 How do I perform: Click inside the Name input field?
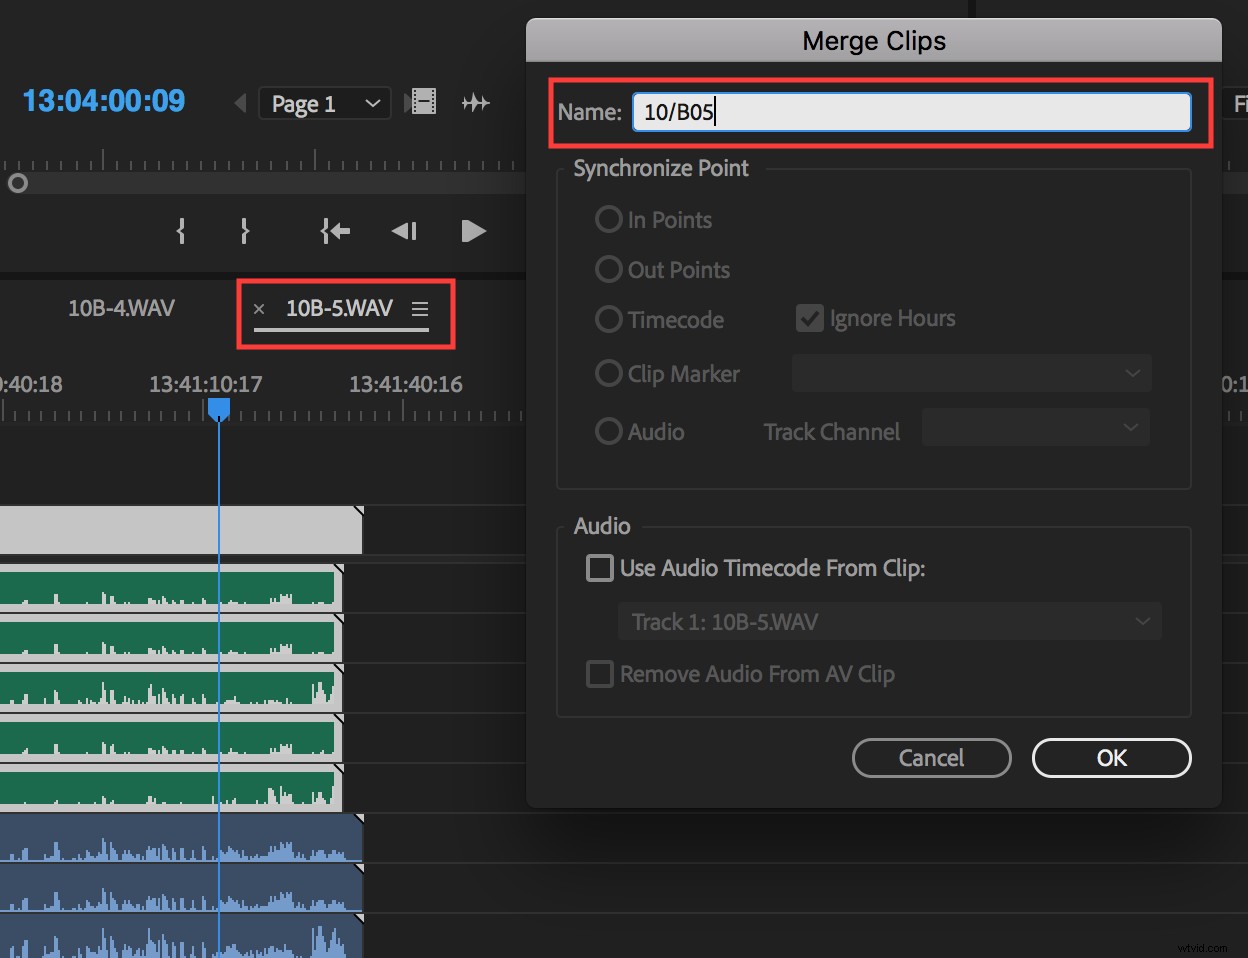pos(910,112)
